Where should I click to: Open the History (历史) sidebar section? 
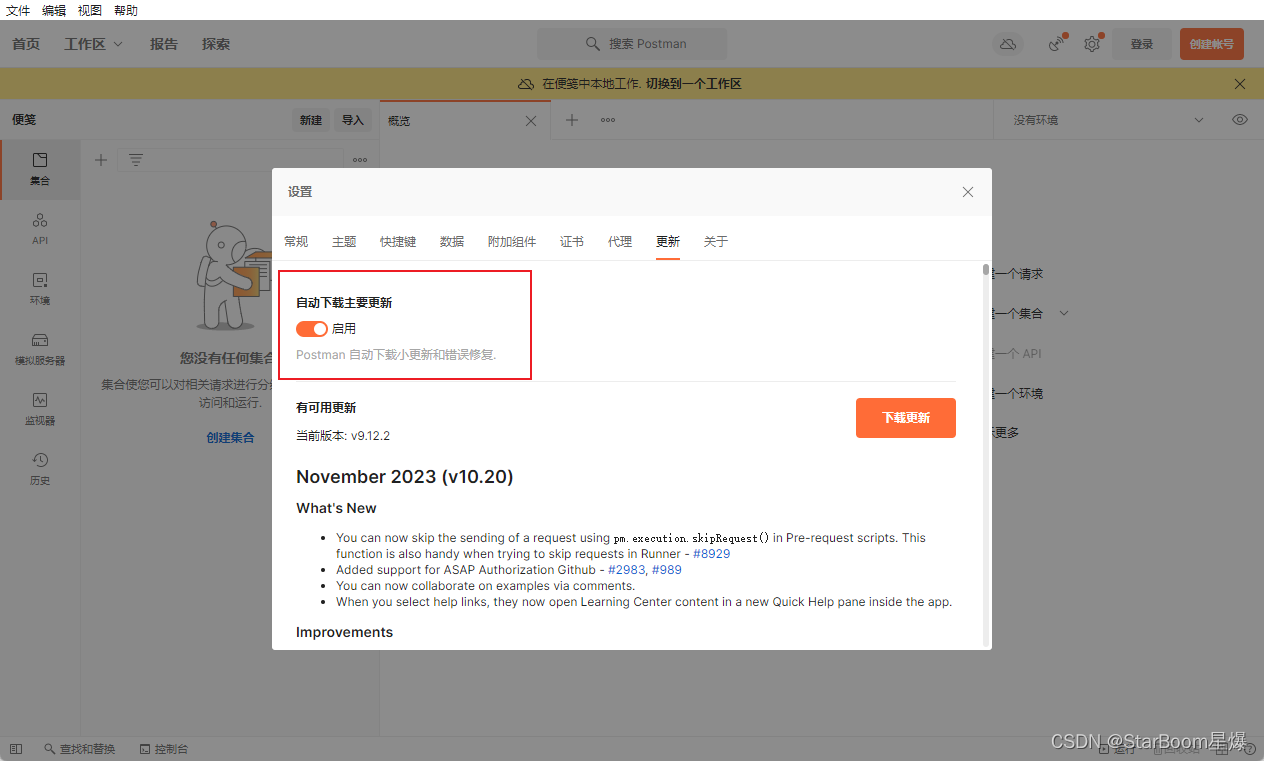[x=40, y=469]
